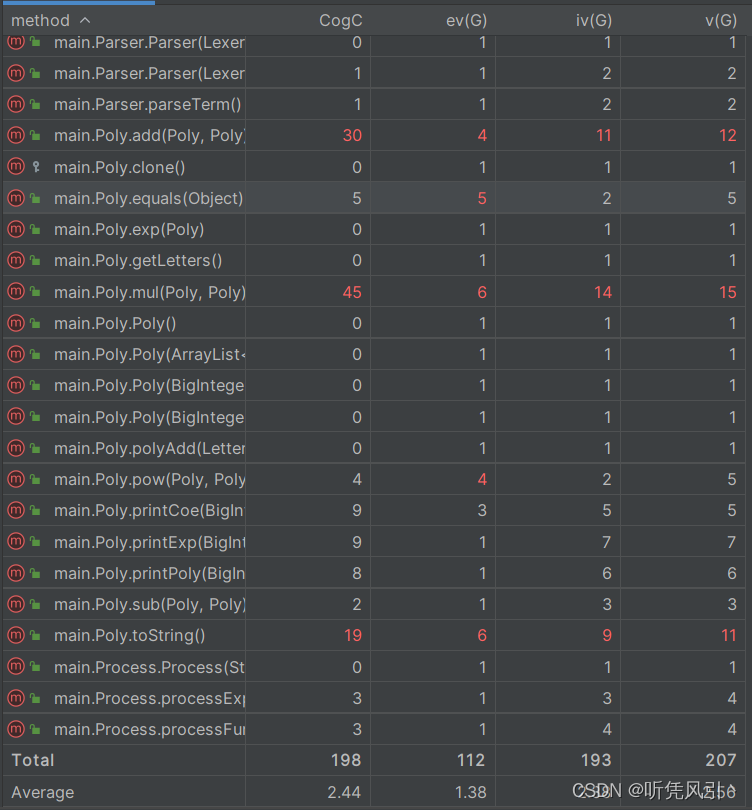Screen dimensions: 752x810
Task: Click method icon beside main.Poly.sub(Poly, Poly)
Action: pyautogui.click(x=16, y=604)
